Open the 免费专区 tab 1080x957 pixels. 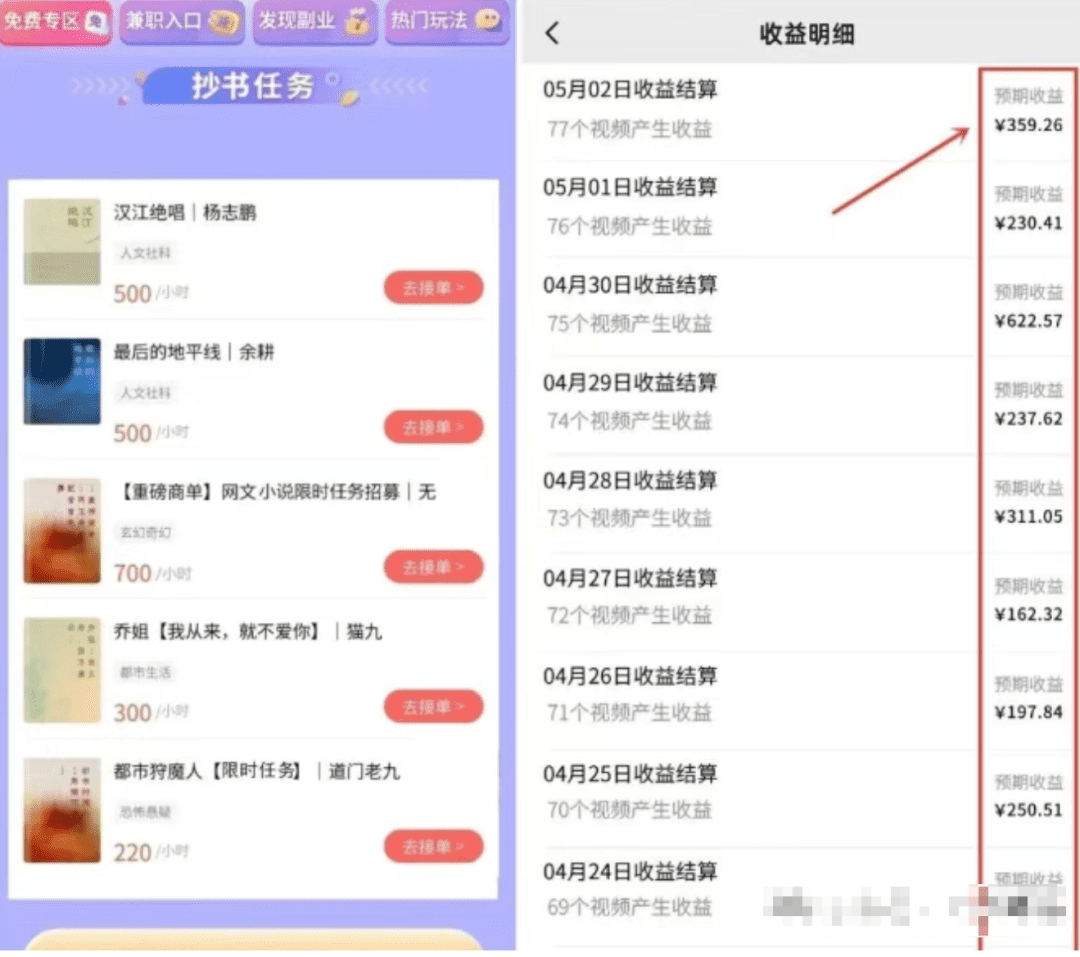(x=55, y=21)
